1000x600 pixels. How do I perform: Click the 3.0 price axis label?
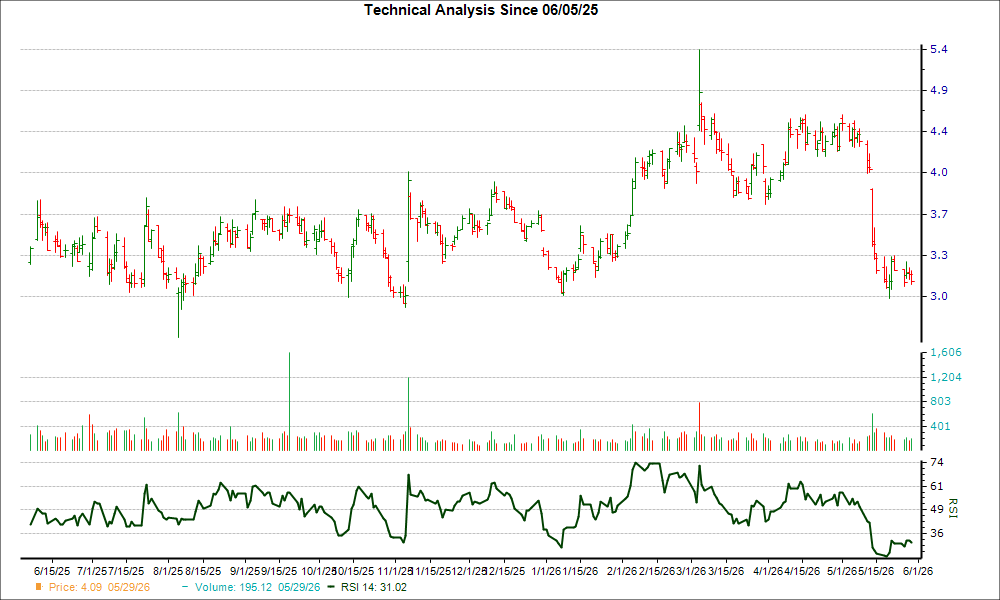938,296
